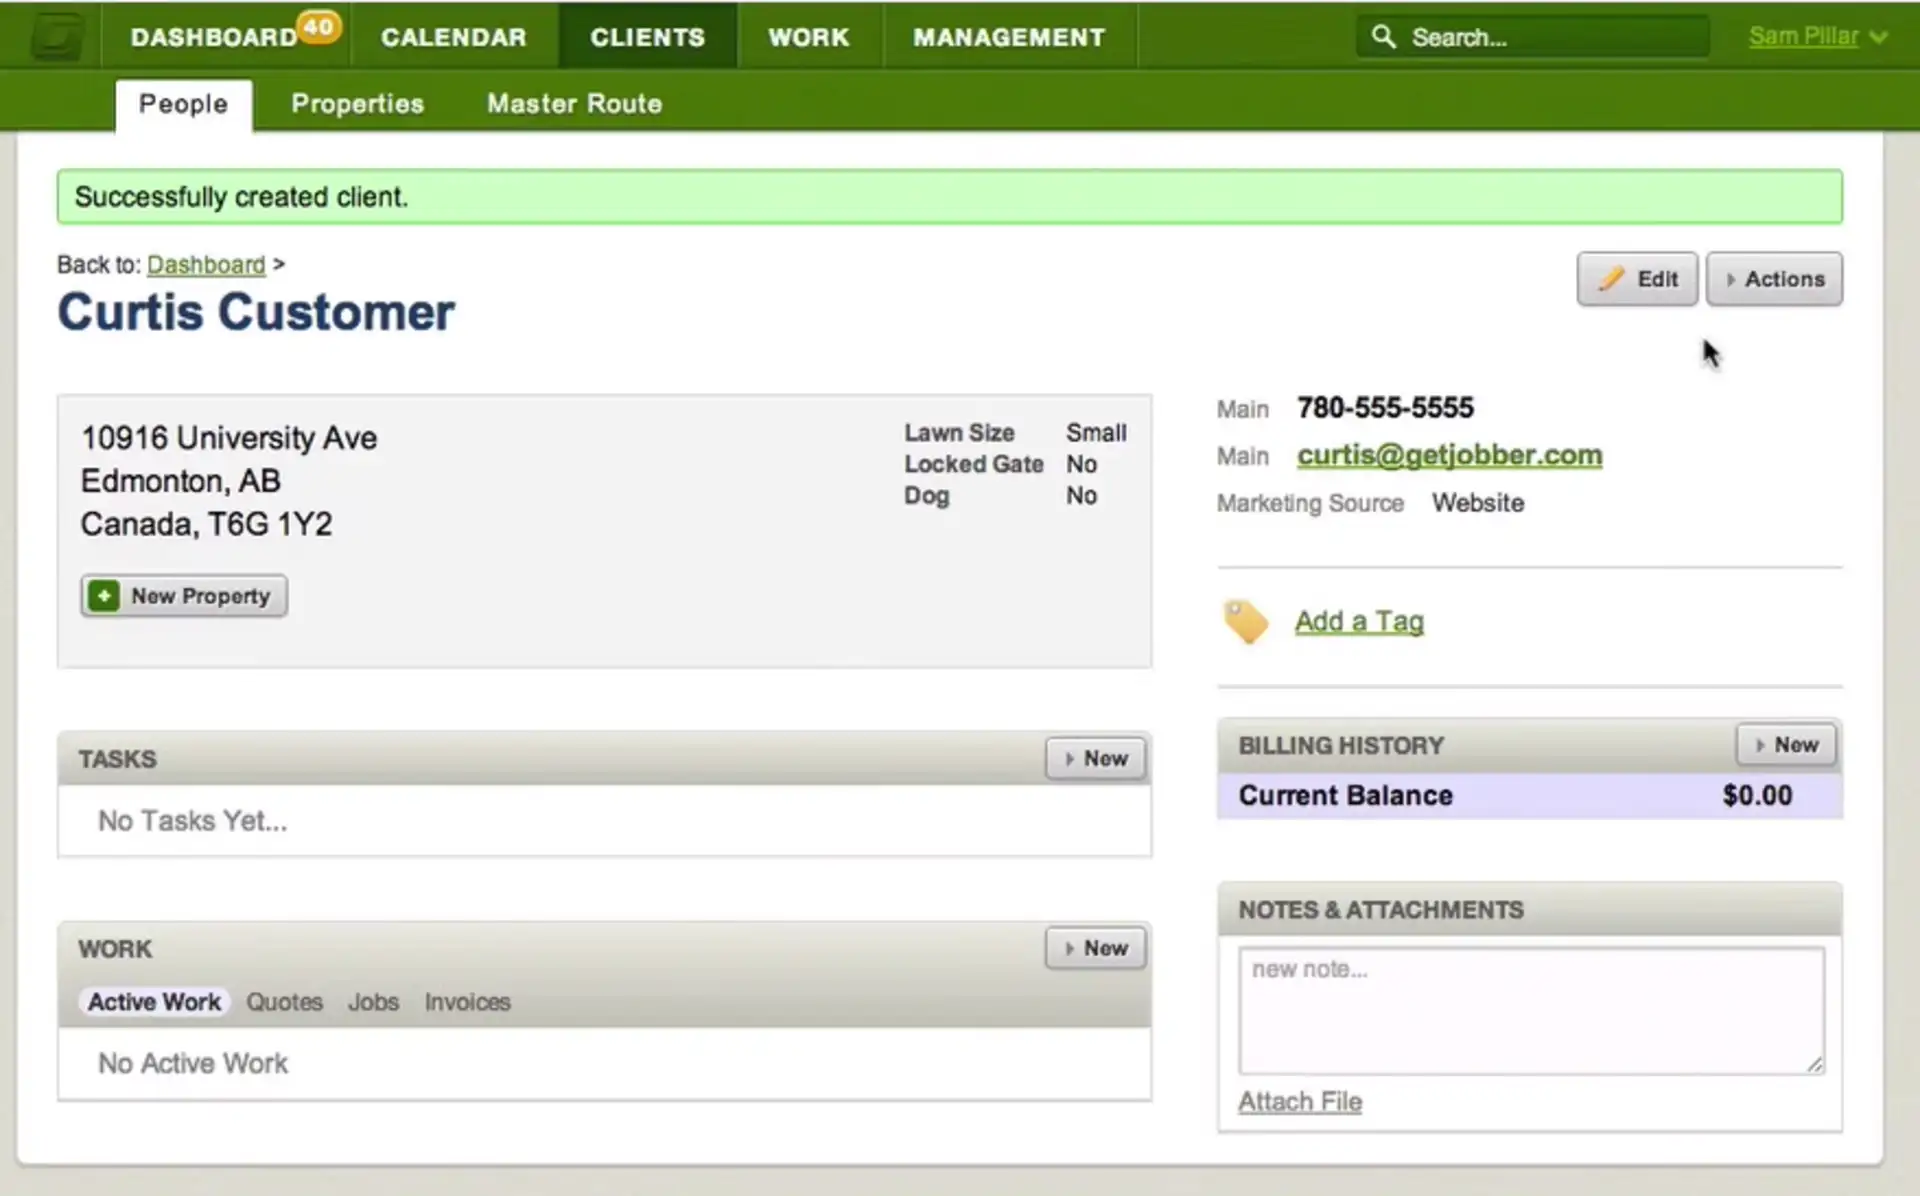1920x1196 pixels.
Task: Open the Sam Pillar user menu arrow
Action: [1879, 37]
